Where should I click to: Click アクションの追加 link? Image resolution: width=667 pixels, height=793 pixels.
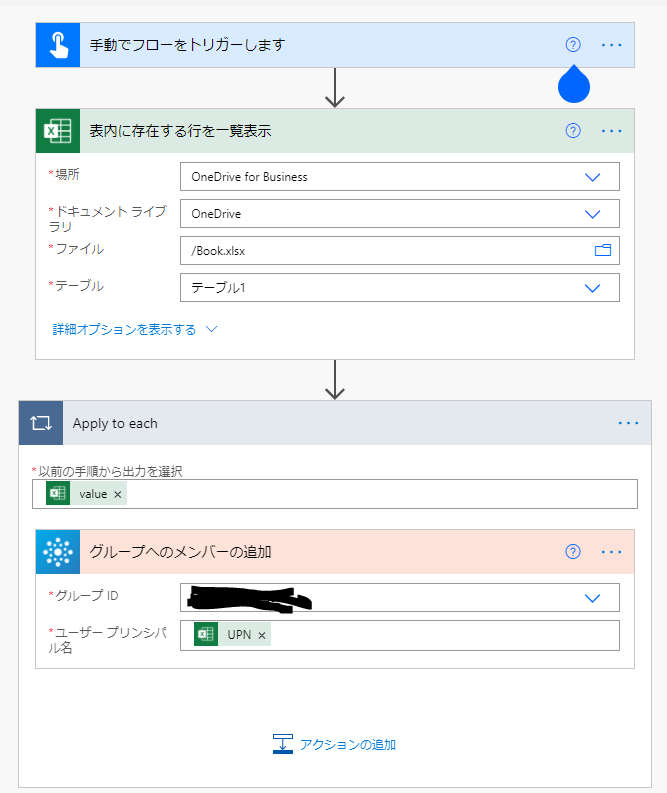click(x=348, y=744)
